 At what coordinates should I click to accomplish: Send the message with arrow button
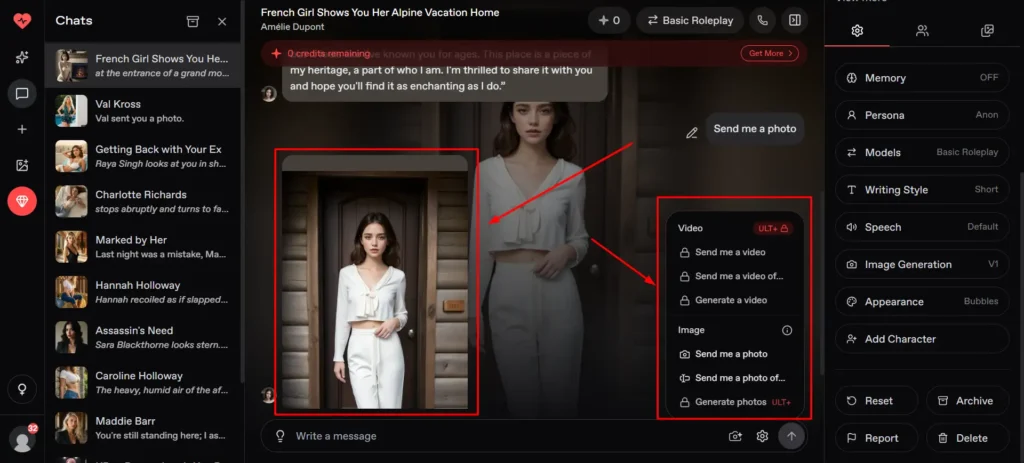[792, 436]
